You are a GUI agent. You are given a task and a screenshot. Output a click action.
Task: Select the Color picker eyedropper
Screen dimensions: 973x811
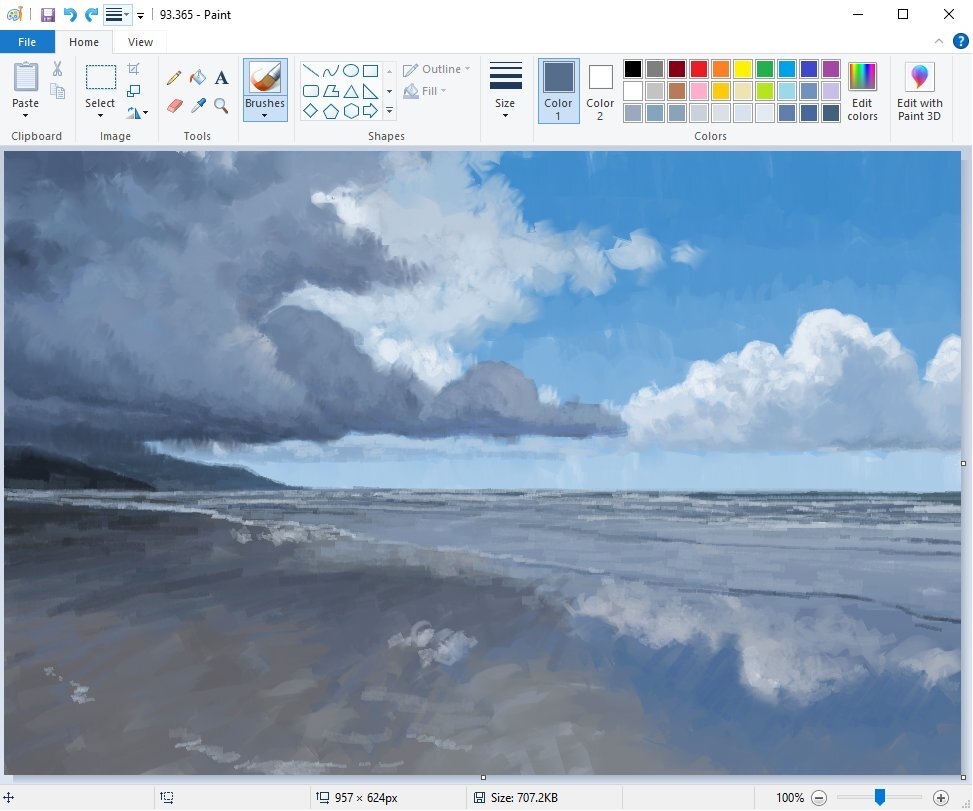pyautogui.click(x=198, y=105)
